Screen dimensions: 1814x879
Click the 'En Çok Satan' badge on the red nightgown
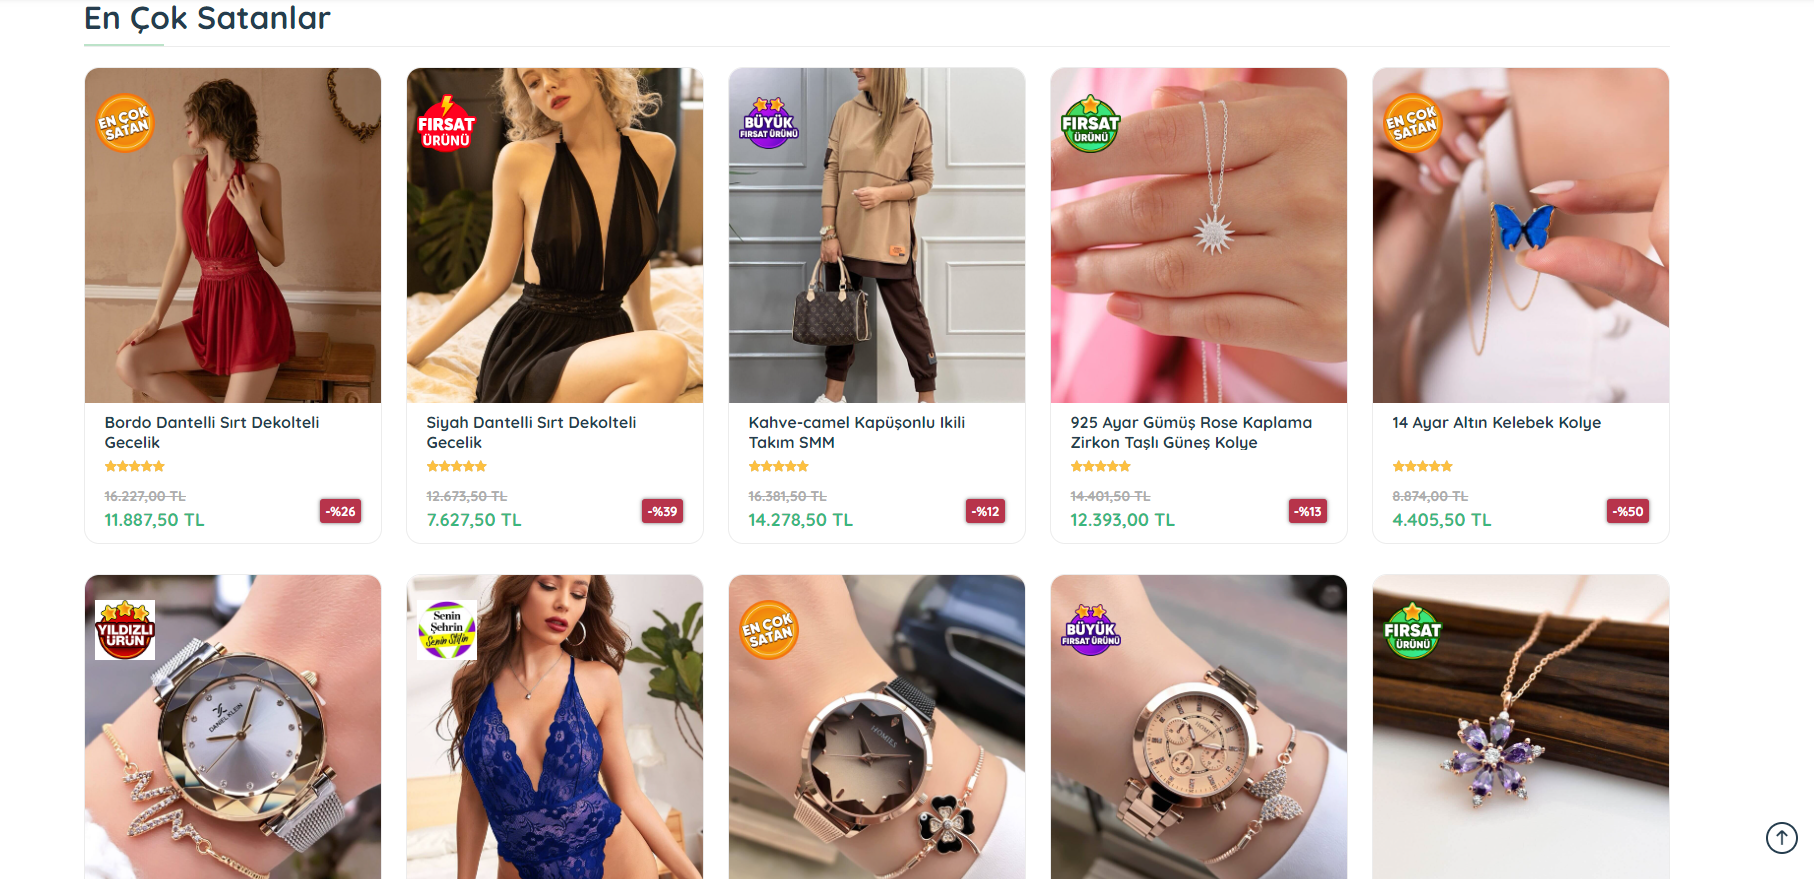tap(125, 123)
